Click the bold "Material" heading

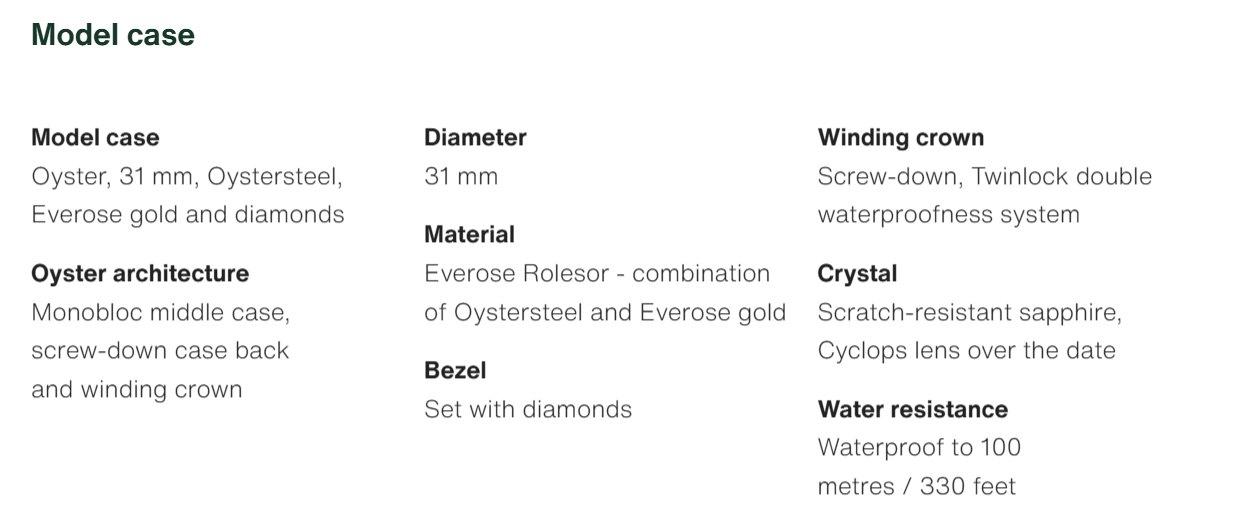(x=469, y=235)
